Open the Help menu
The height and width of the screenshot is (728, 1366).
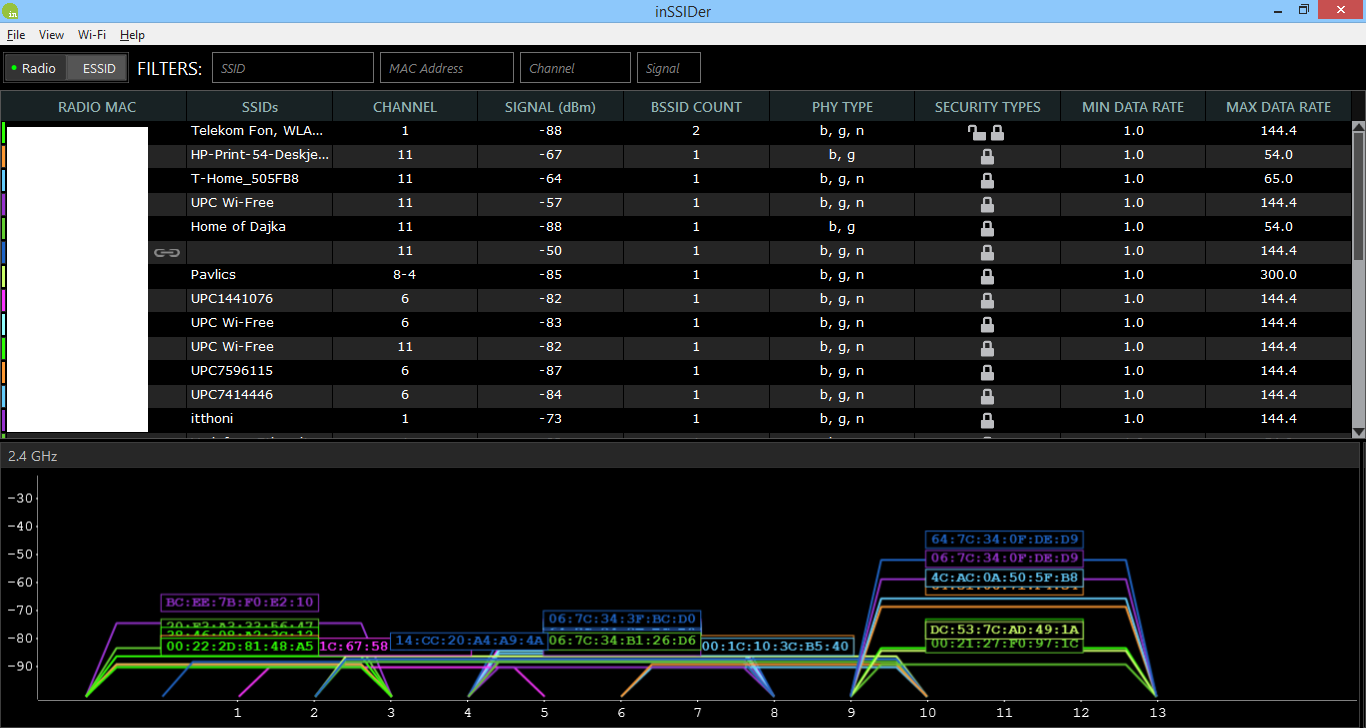pyautogui.click(x=132, y=35)
